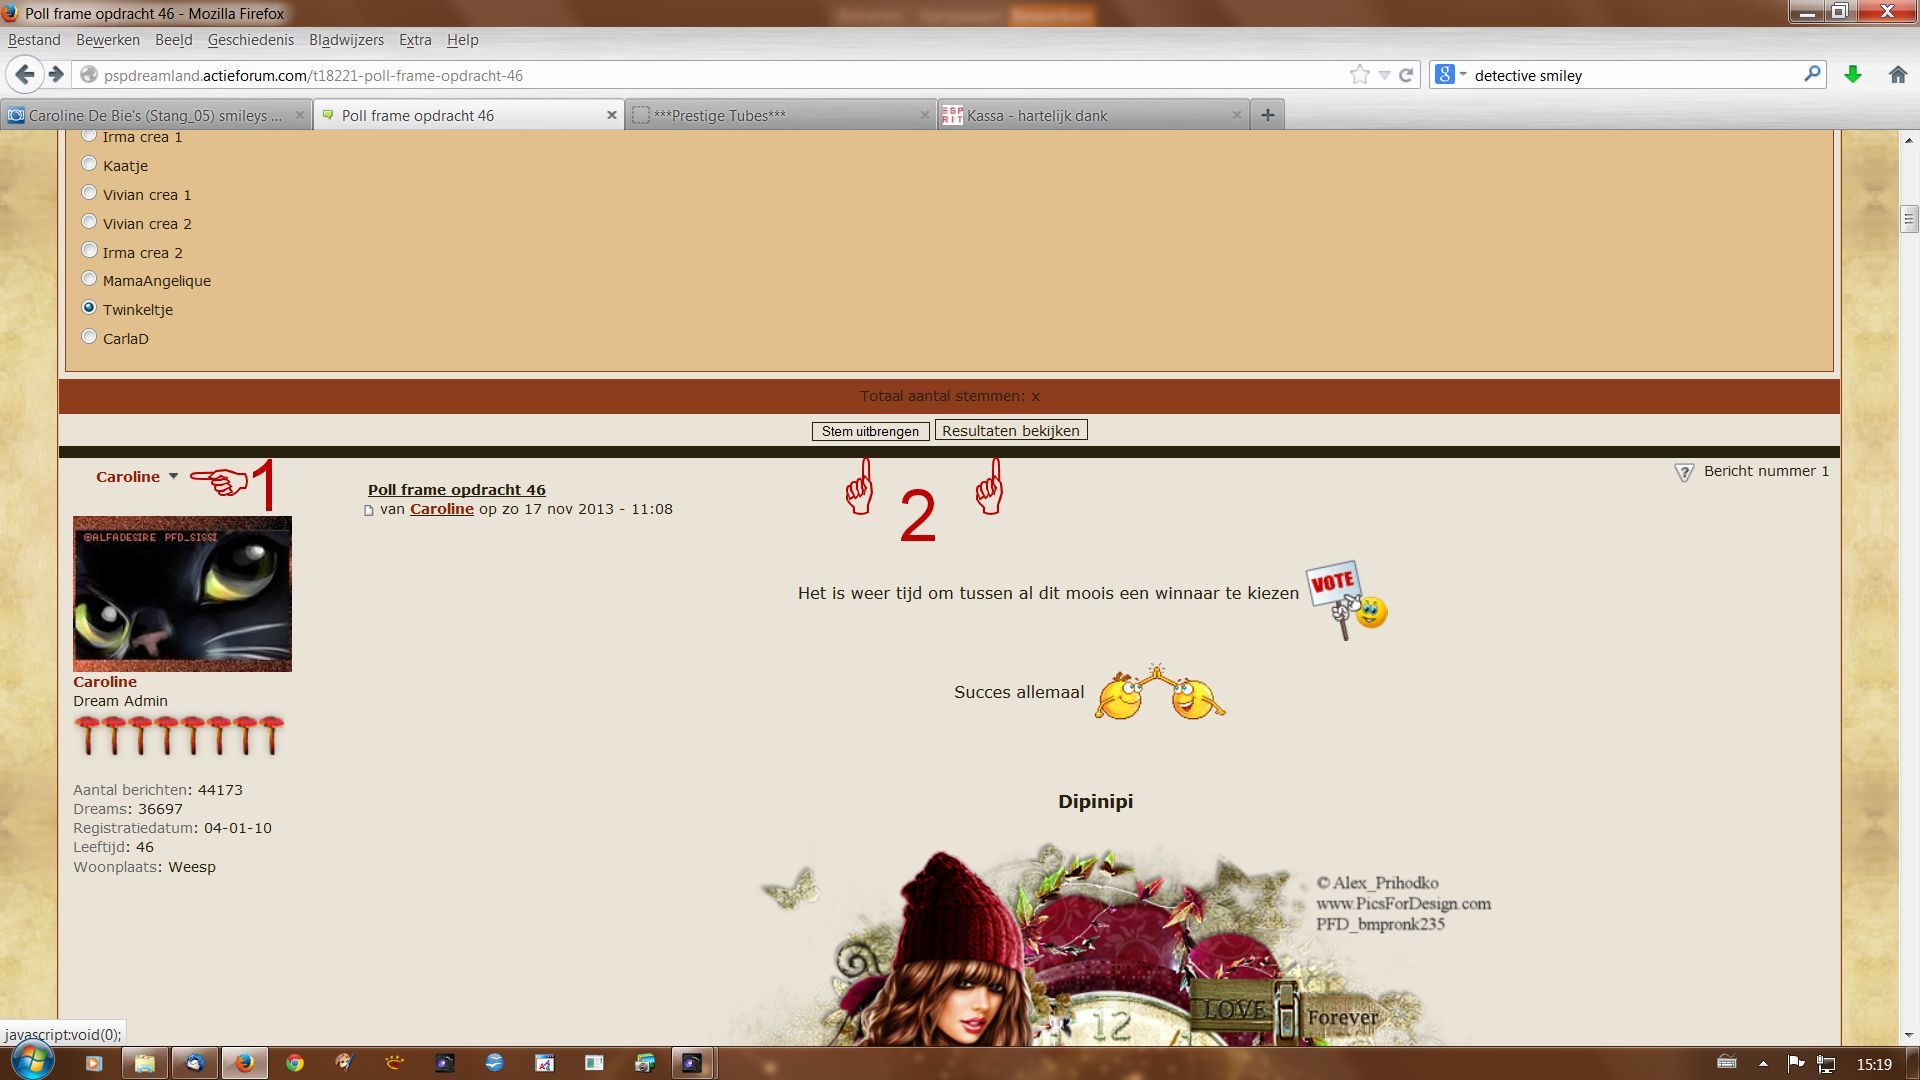Close the Poll frame opdracht 46 tab
The width and height of the screenshot is (1920, 1080).
pos(611,115)
